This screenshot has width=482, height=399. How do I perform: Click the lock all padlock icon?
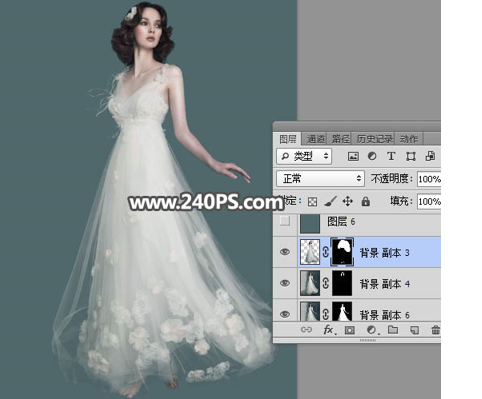(366, 201)
